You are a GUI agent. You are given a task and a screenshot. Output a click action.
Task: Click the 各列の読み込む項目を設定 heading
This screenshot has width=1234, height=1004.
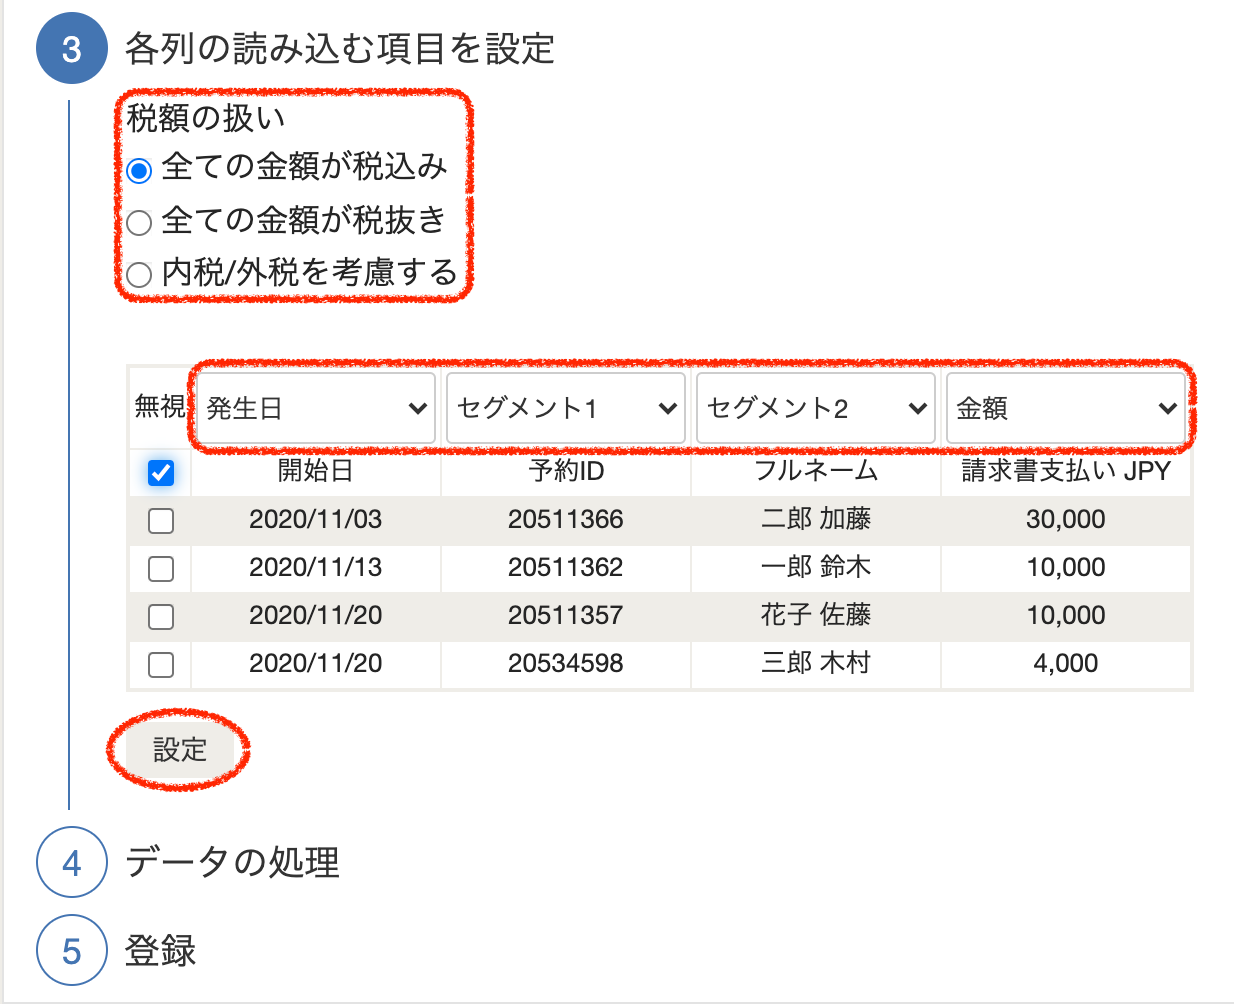click(x=339, y=49)
